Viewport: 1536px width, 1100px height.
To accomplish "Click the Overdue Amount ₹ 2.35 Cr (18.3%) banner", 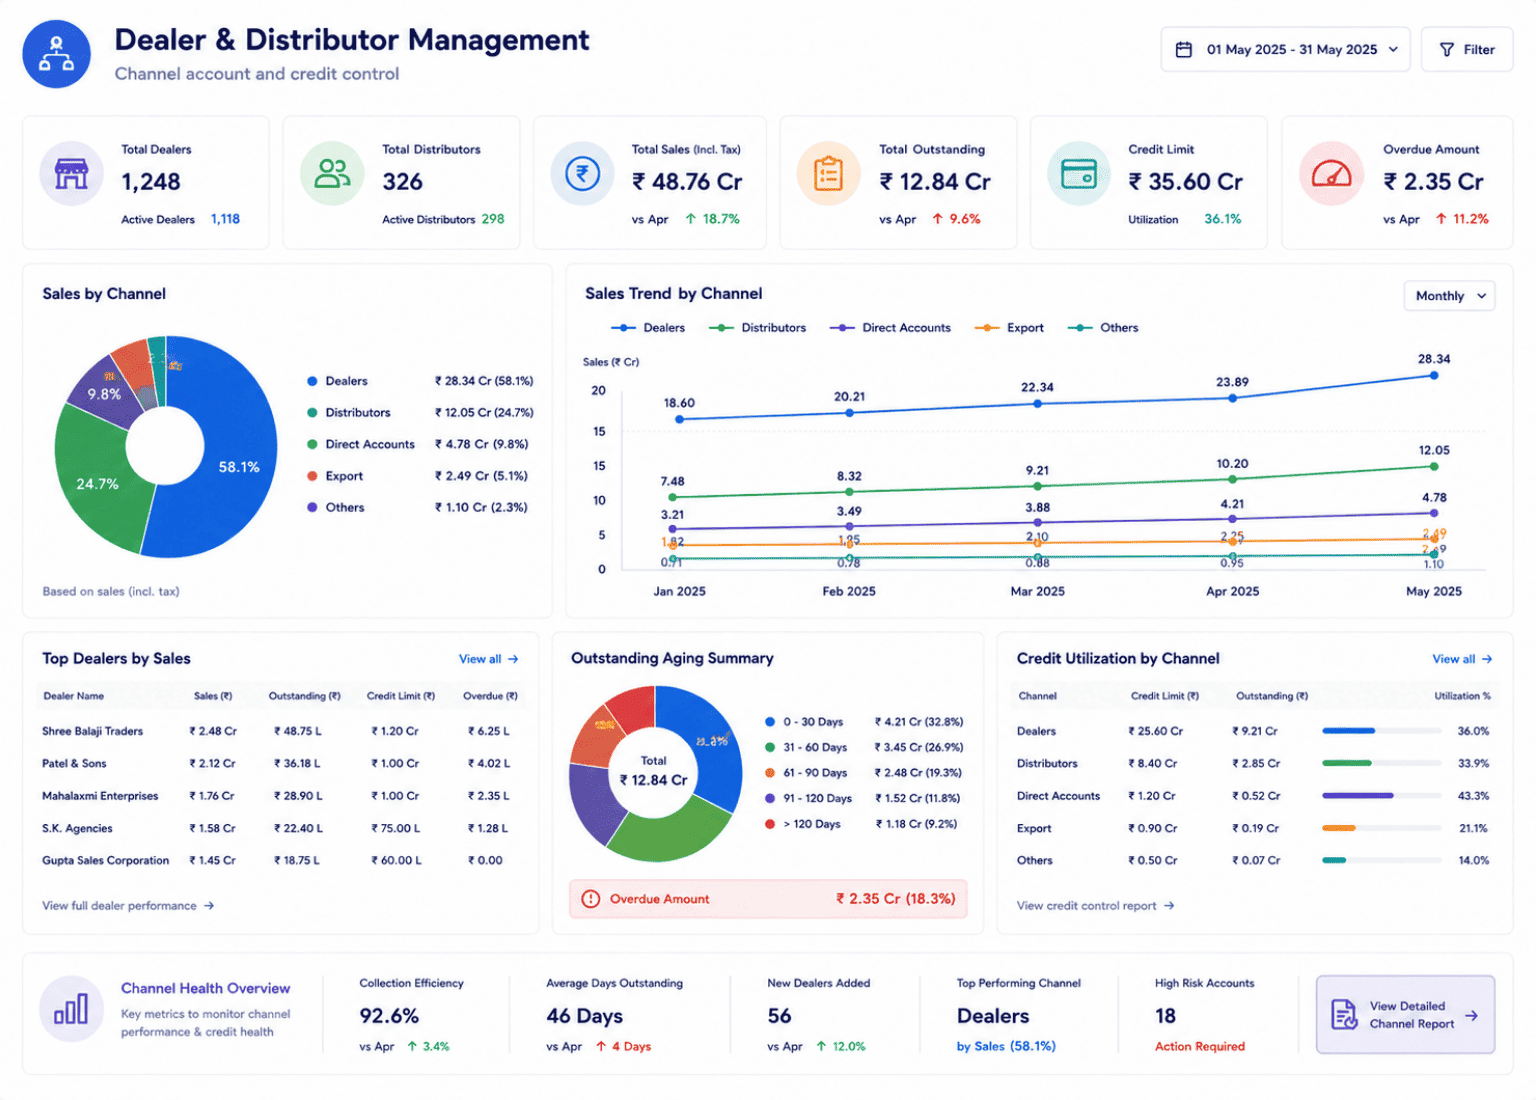I will (x=768, y=899).
